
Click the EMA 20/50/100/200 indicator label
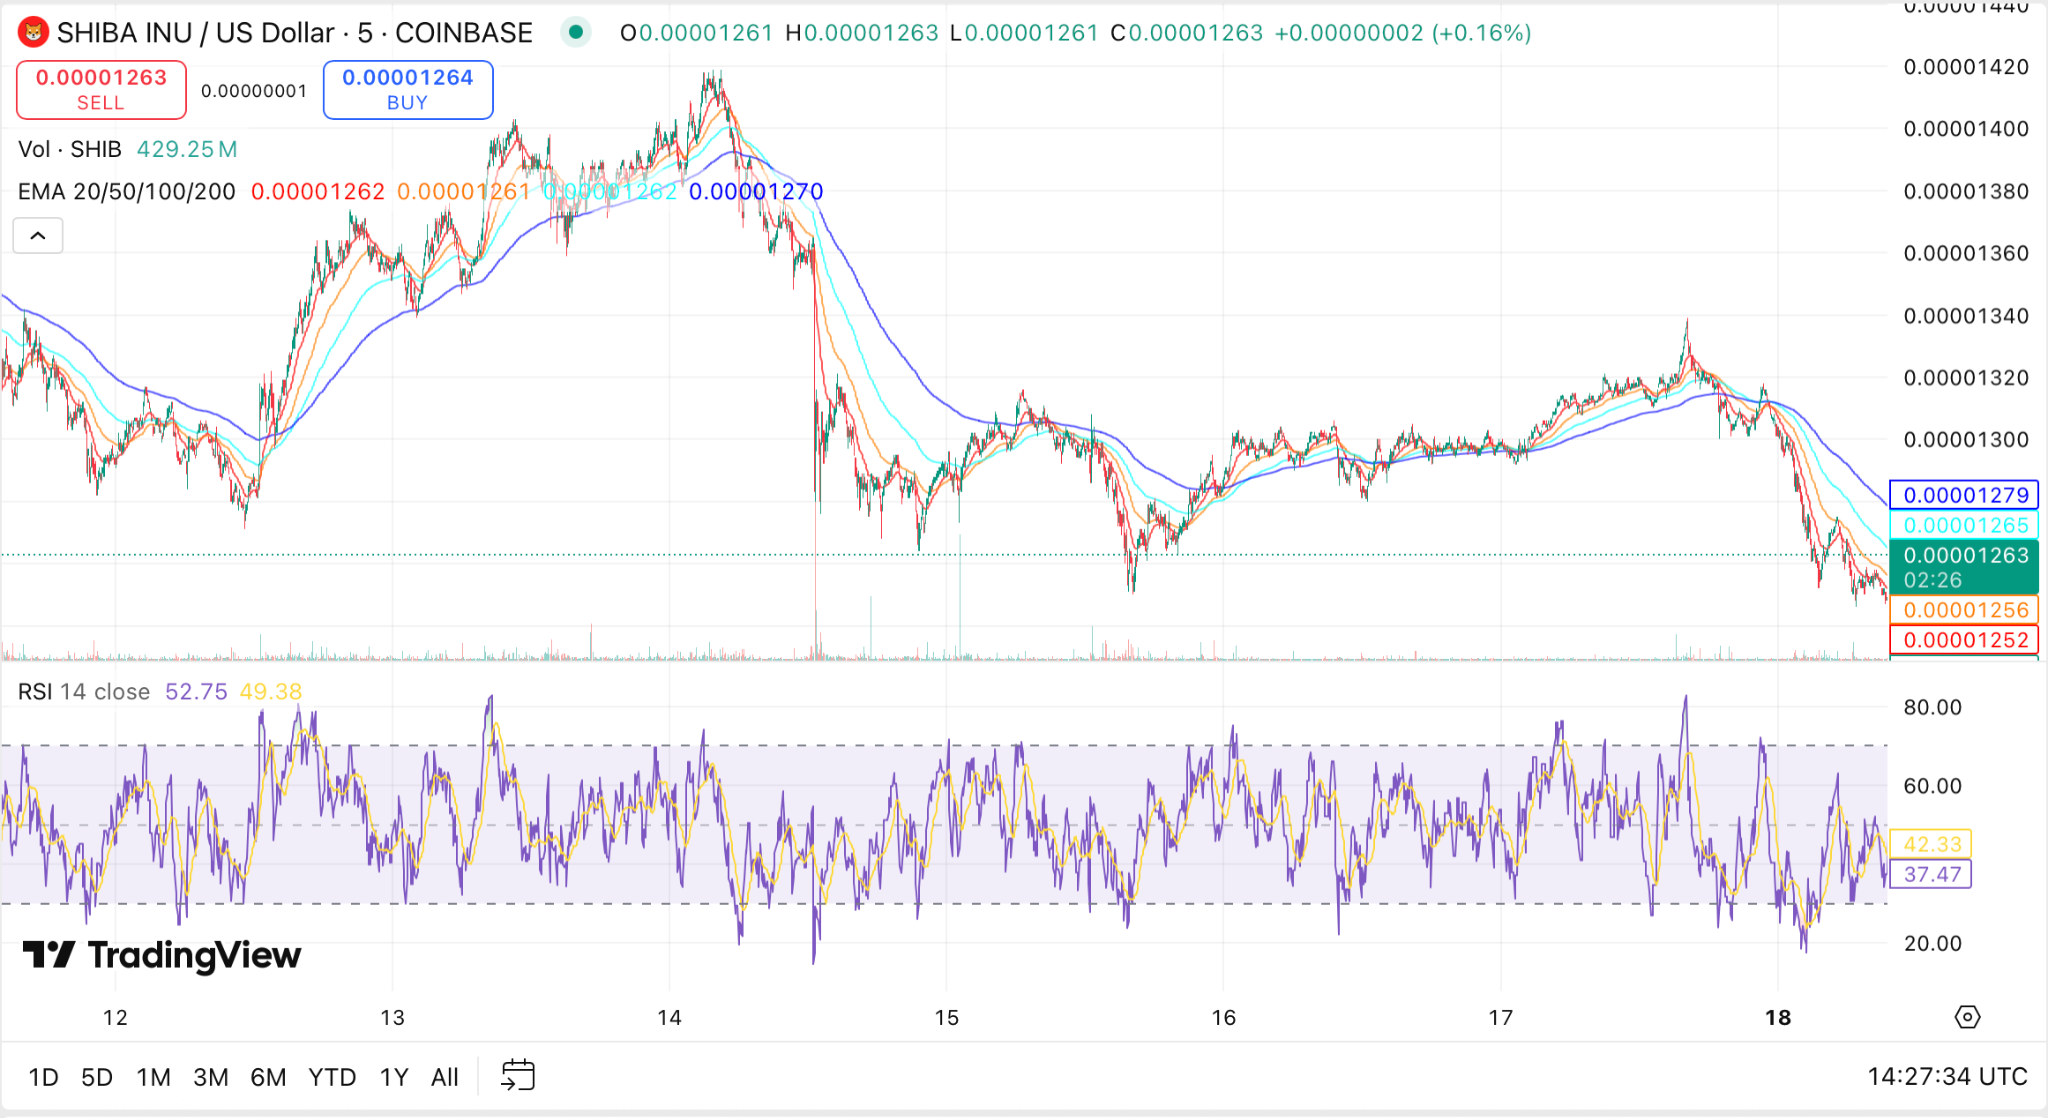[127, 191]
